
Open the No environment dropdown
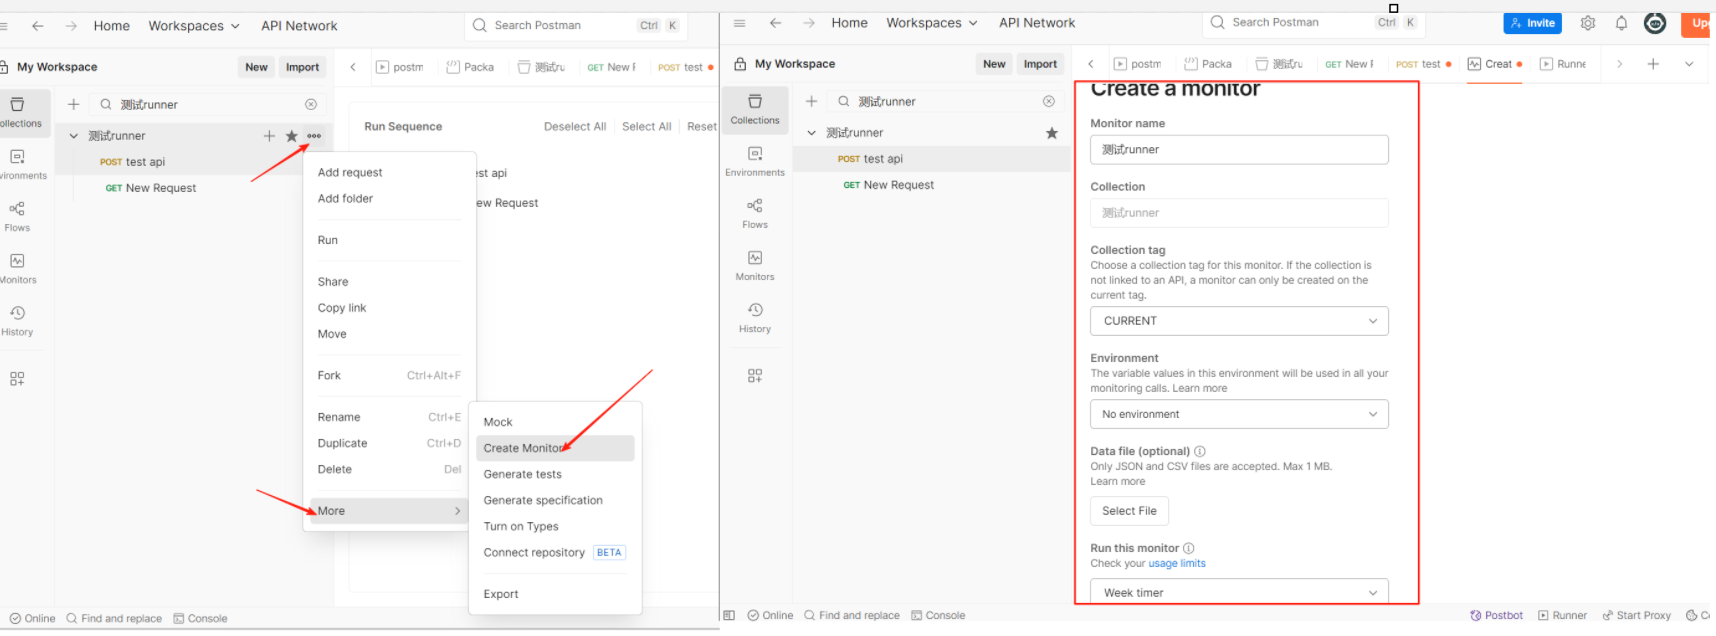(x=1239, y=414)
